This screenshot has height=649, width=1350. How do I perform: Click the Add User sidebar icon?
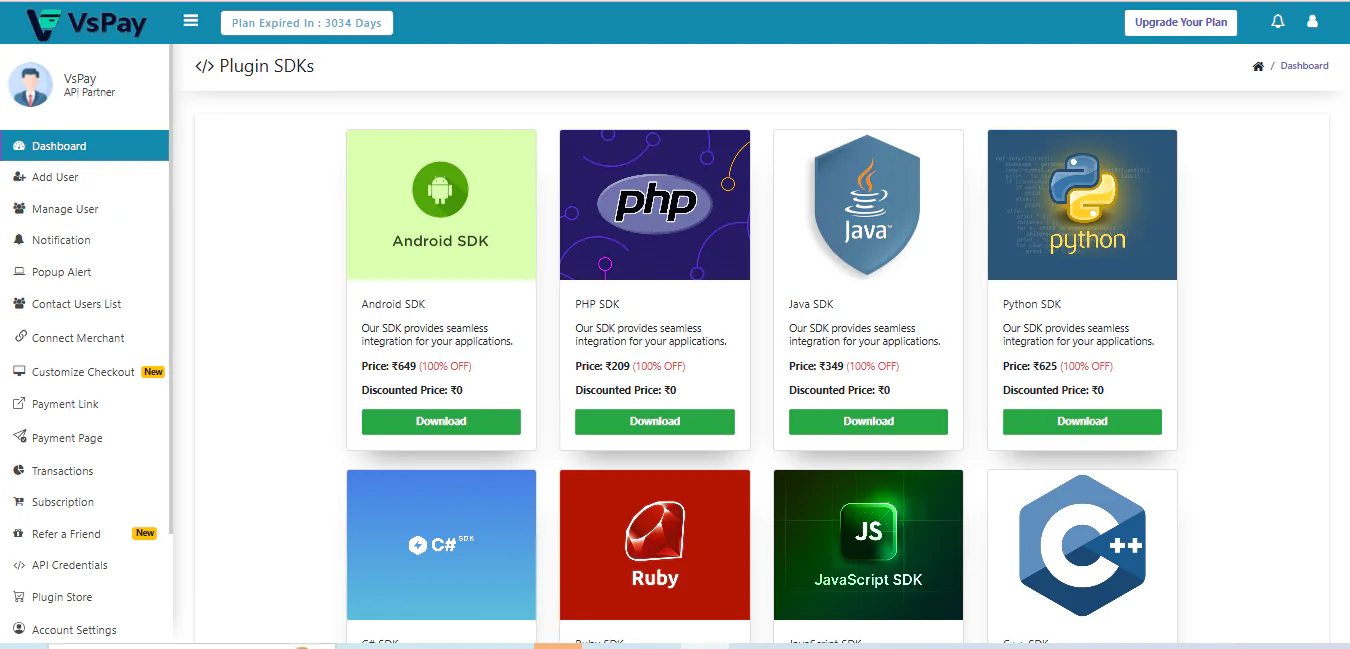pos(19,177)
